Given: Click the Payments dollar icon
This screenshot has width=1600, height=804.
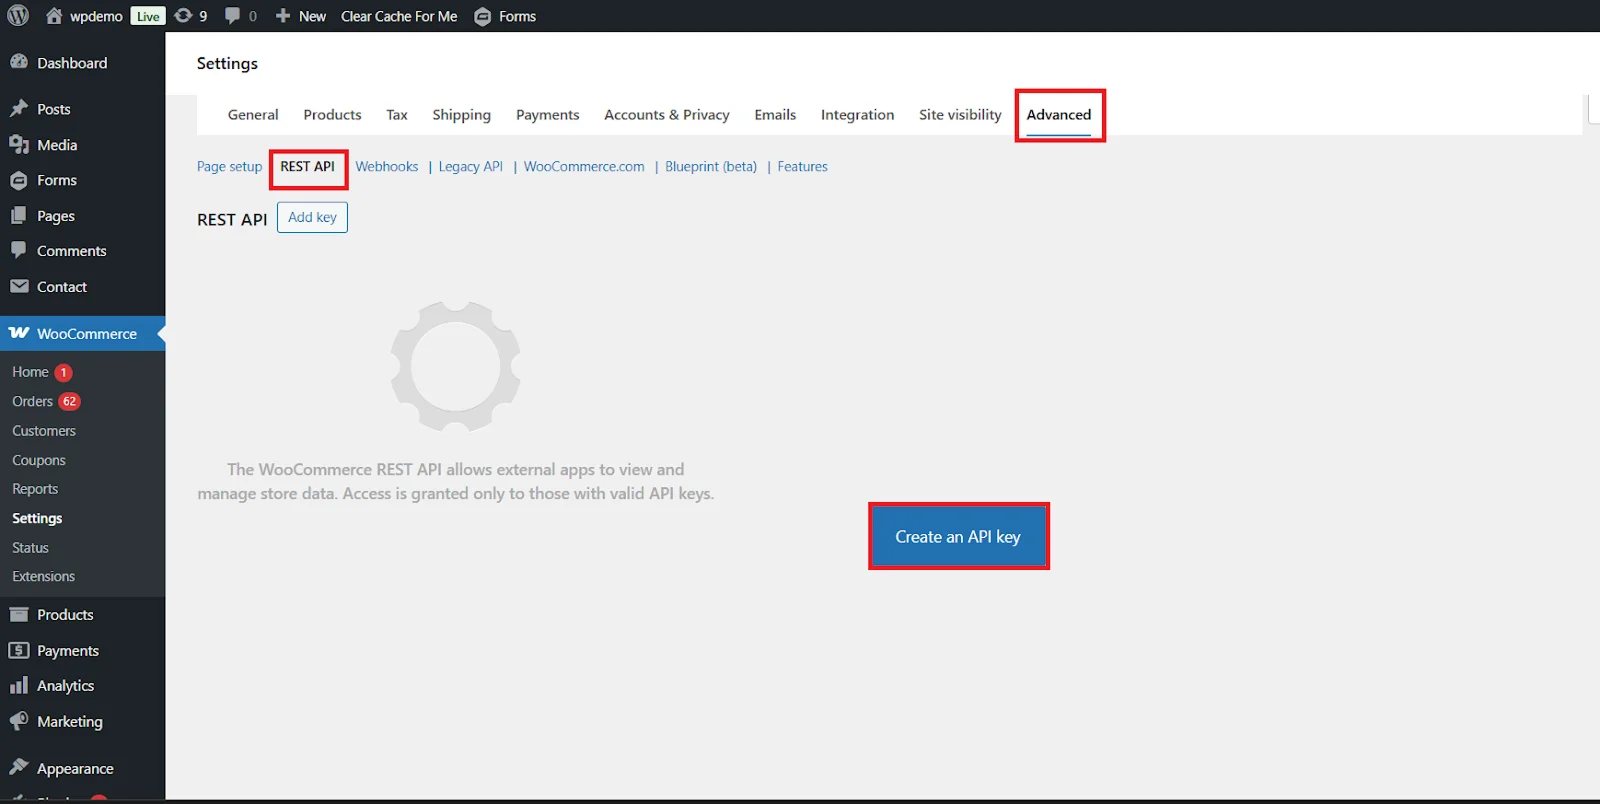Looking at the screenshot, I should click(19, 650).
